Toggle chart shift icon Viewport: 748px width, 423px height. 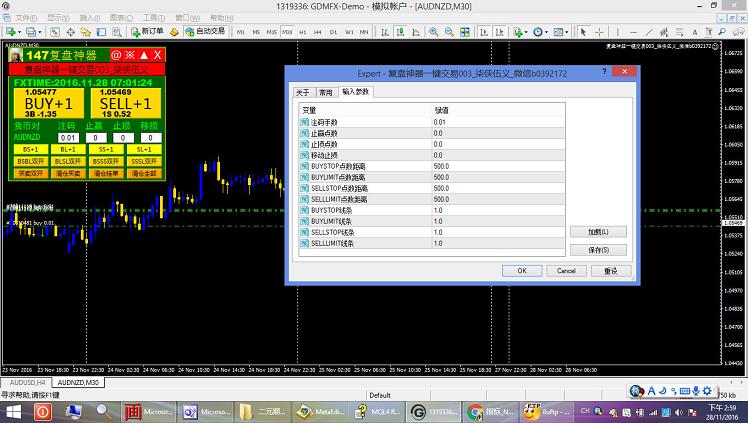click(x=499, y=32)
